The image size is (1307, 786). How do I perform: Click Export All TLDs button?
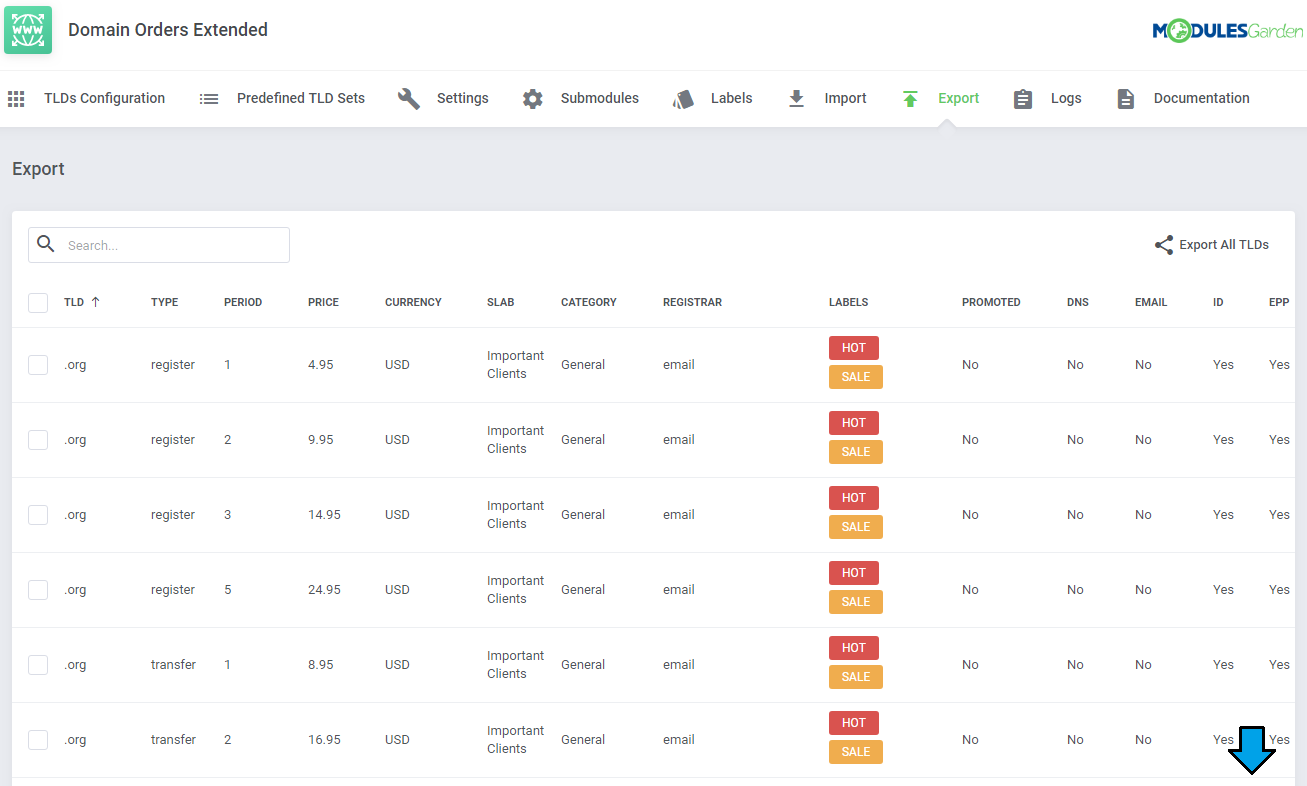[1212, 245]
